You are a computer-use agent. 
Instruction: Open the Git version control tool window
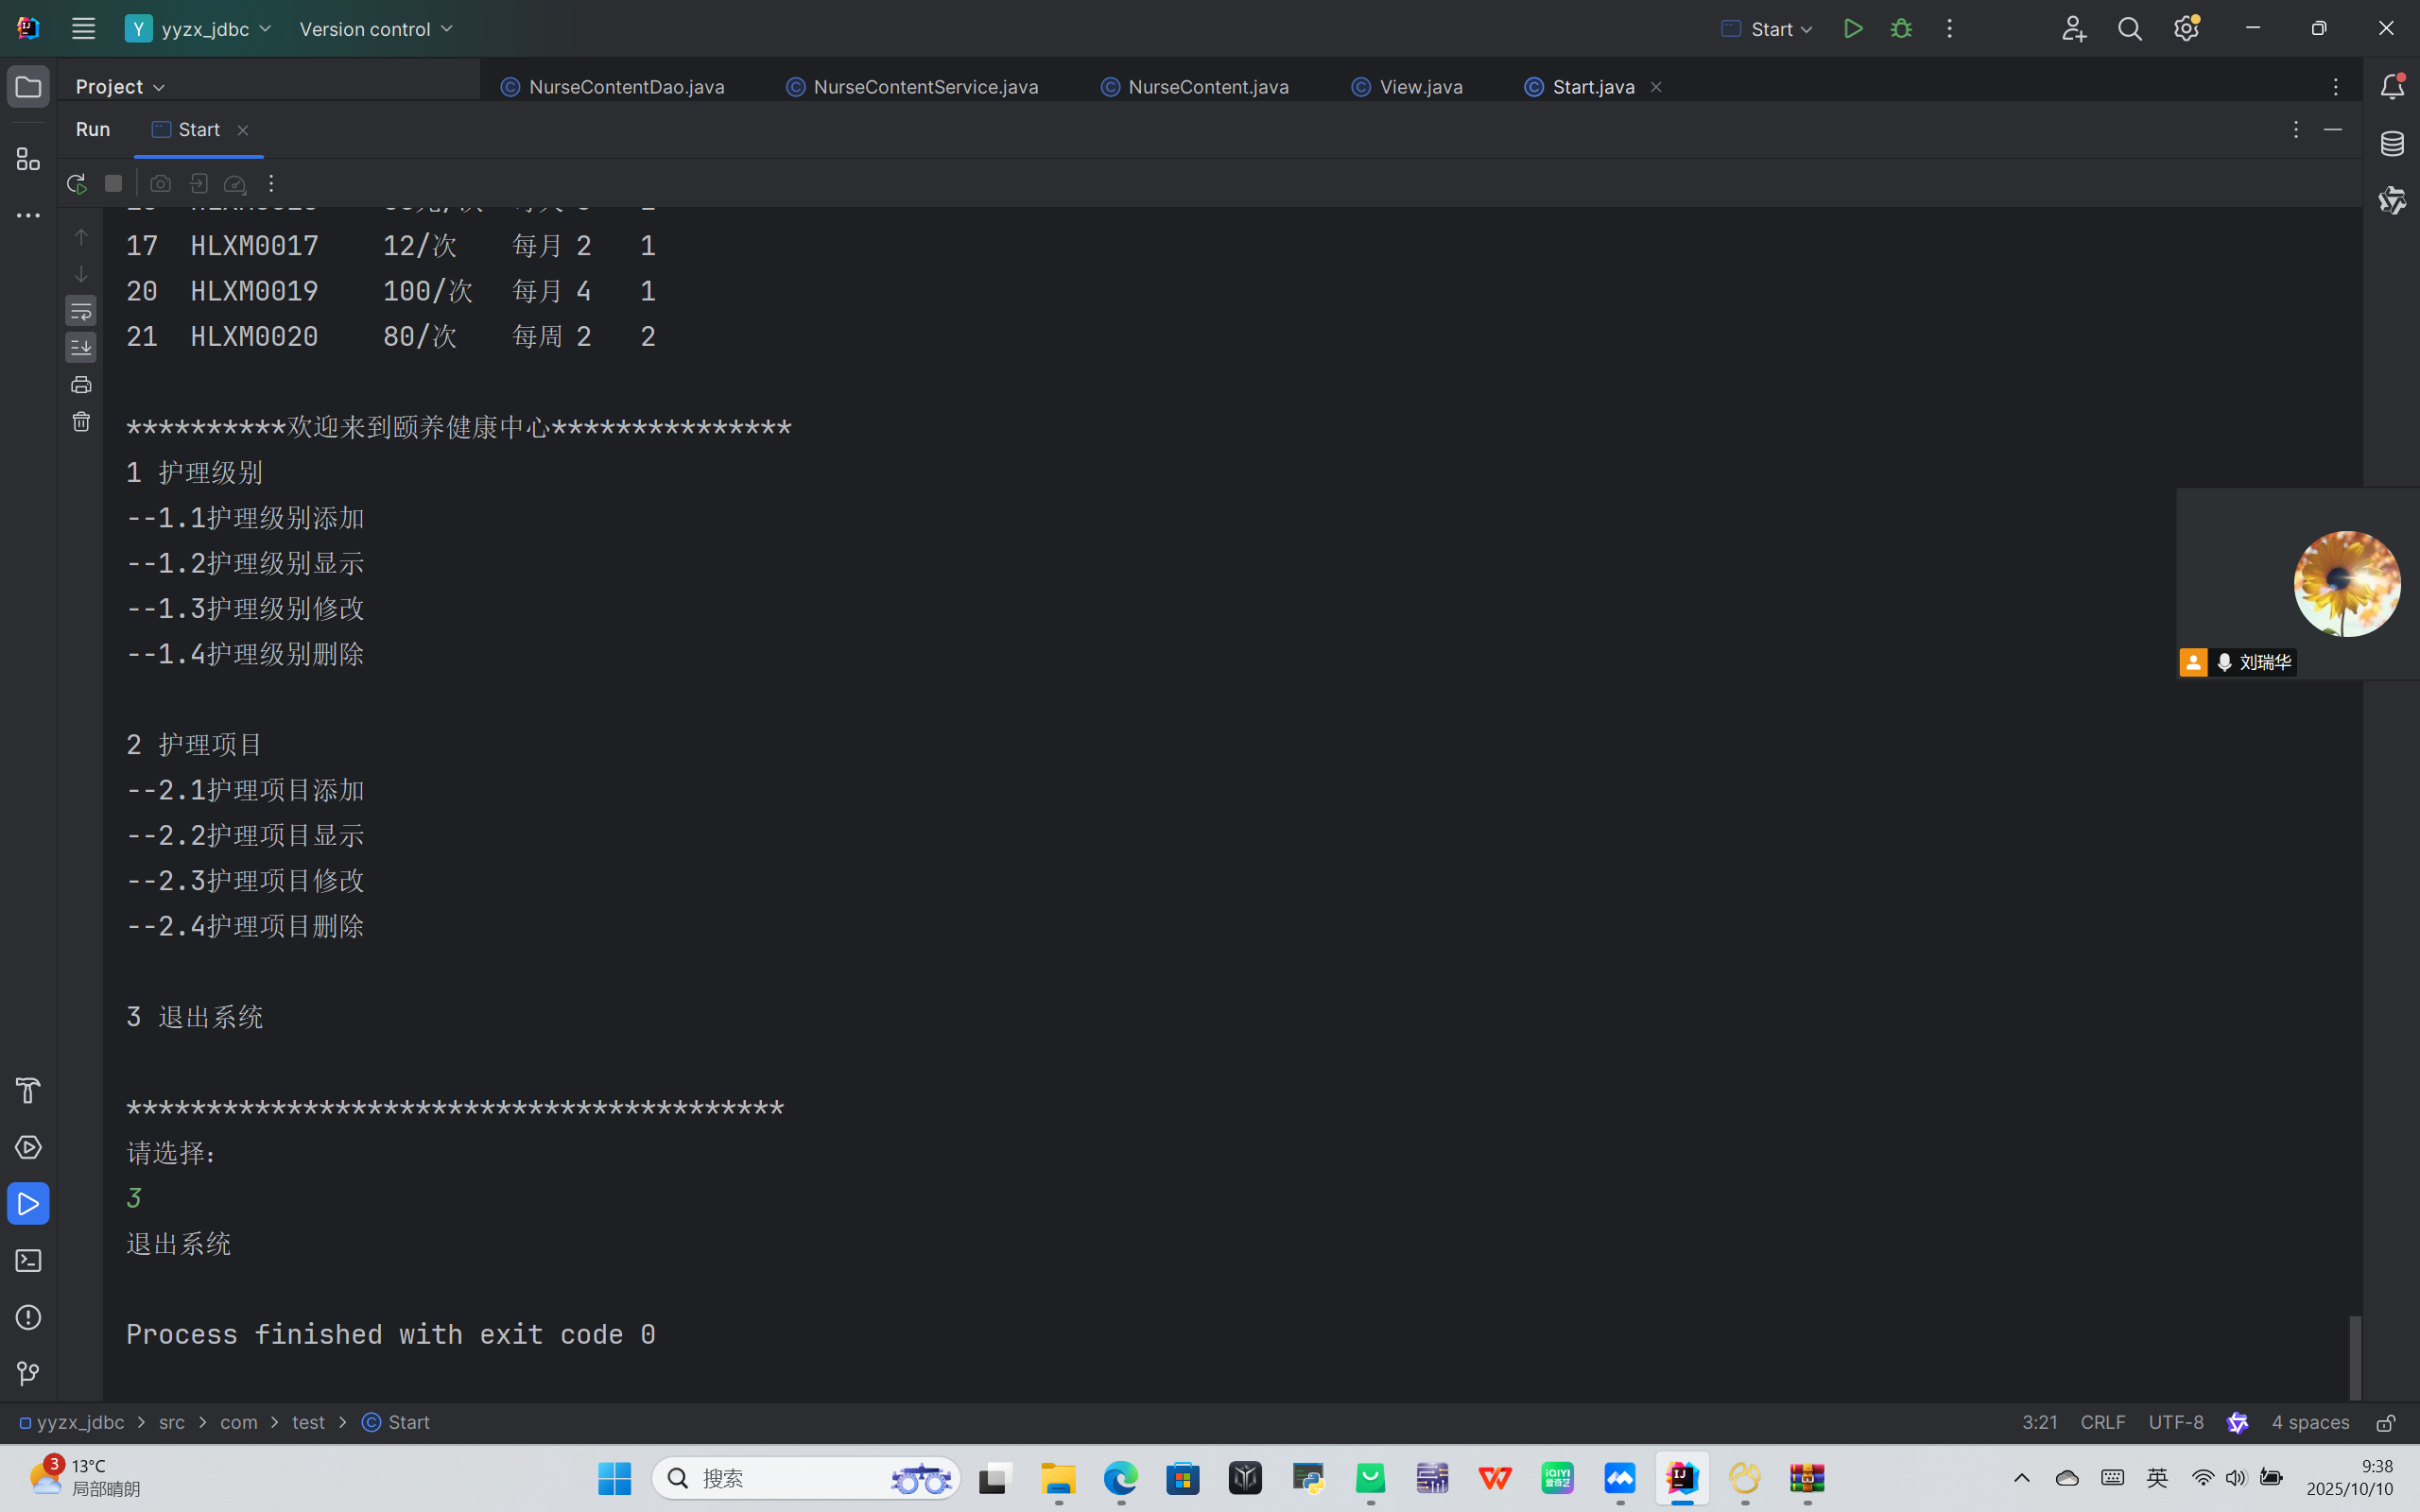[x=28, y=1374]
